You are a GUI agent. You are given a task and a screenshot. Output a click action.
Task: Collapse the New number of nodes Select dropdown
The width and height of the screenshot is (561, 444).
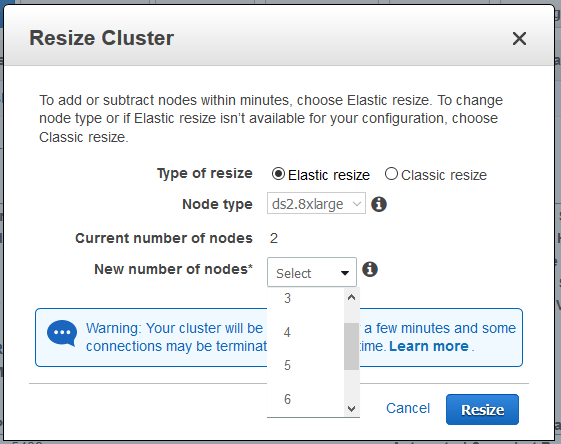[x=312, y=272]
